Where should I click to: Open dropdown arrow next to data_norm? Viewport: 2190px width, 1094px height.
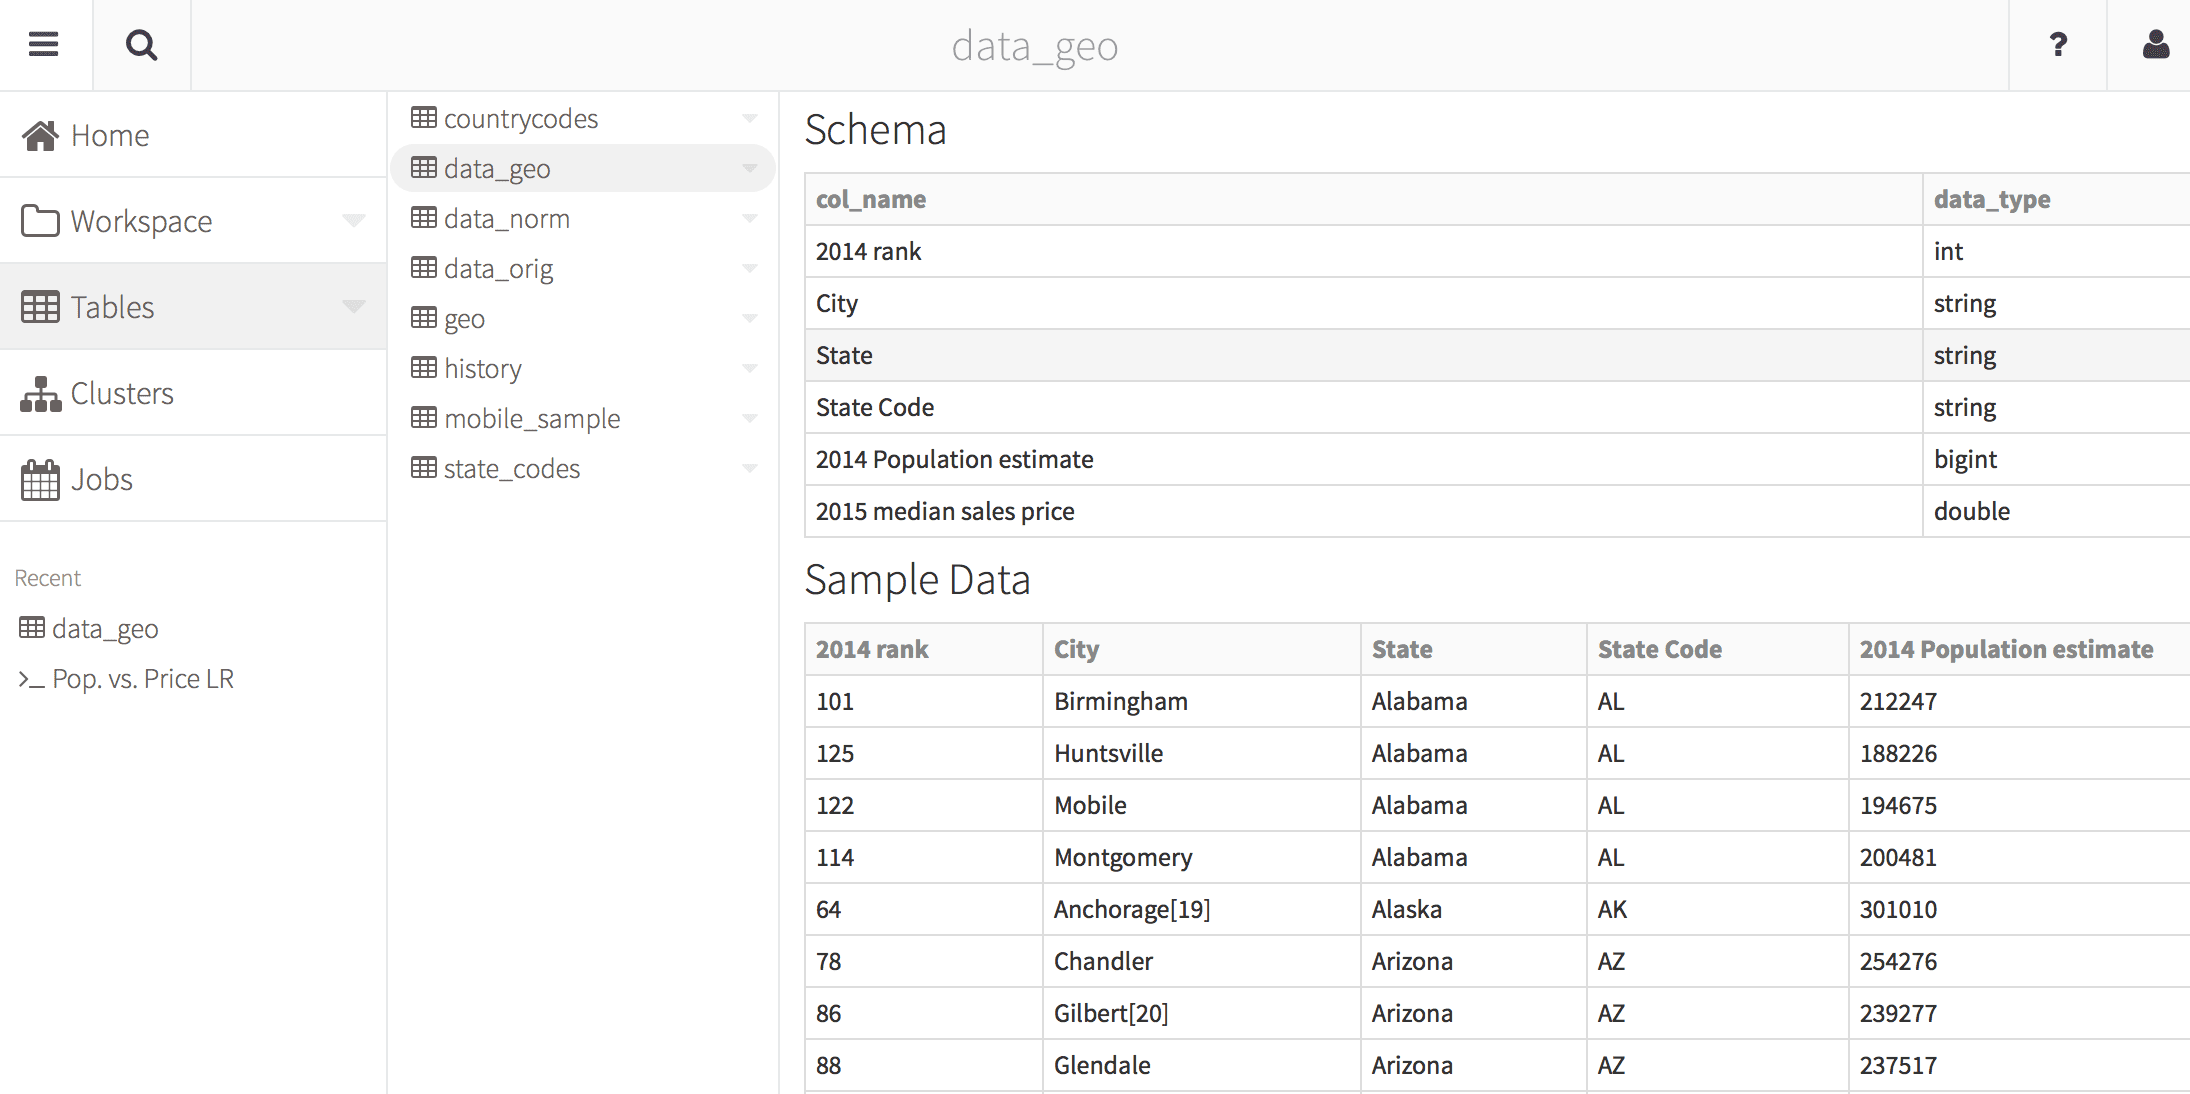(749, 218)
